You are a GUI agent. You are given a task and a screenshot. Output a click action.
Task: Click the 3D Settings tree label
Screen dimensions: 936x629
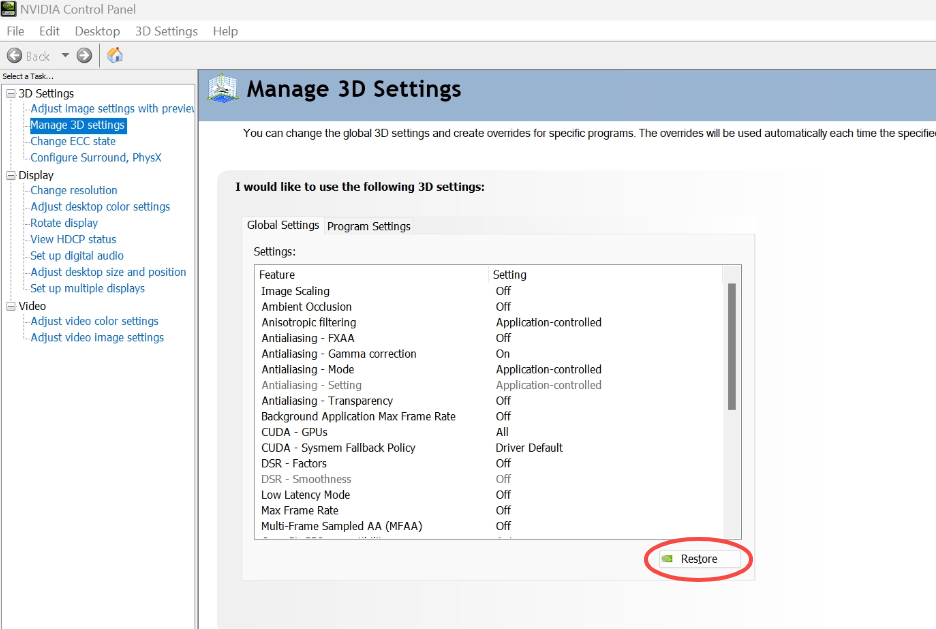click(46, 94)
